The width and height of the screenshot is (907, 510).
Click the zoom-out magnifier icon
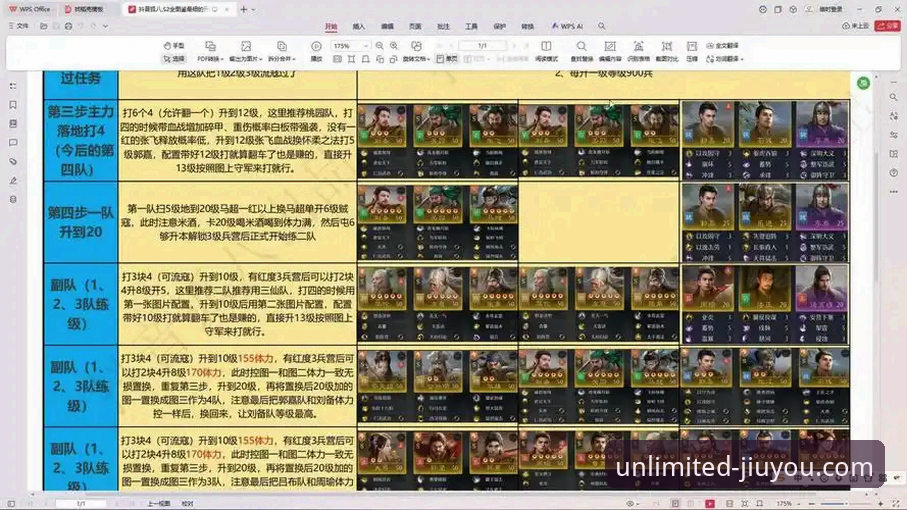(x=379, y=46)
